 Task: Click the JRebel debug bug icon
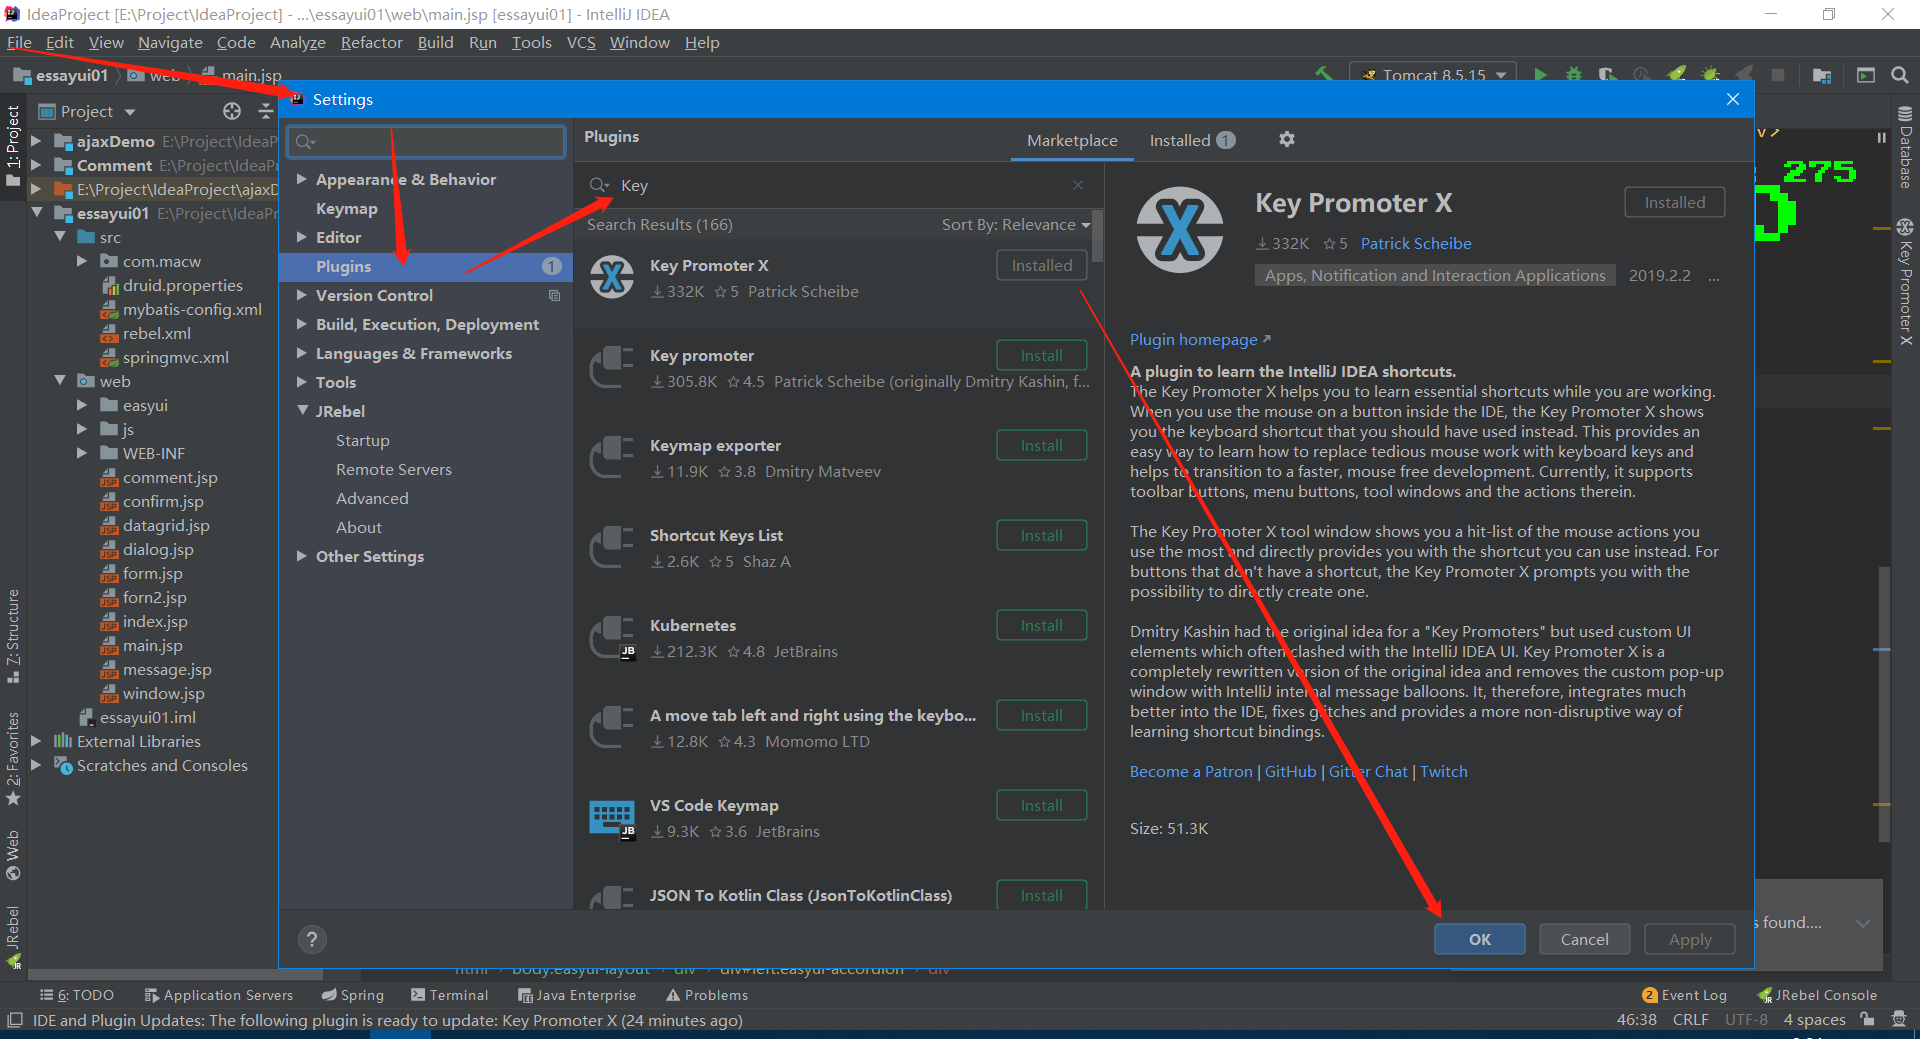pos(1711,75)
